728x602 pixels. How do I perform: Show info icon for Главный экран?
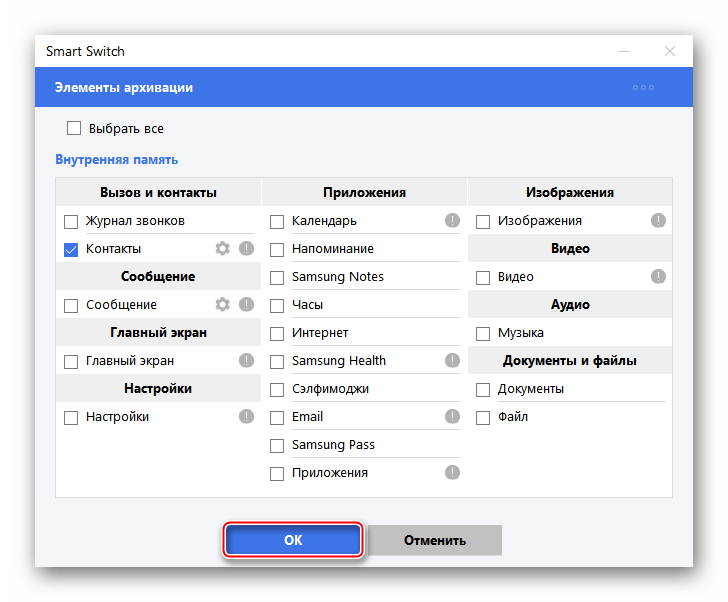pyautogui.click(x=247, y=361)
